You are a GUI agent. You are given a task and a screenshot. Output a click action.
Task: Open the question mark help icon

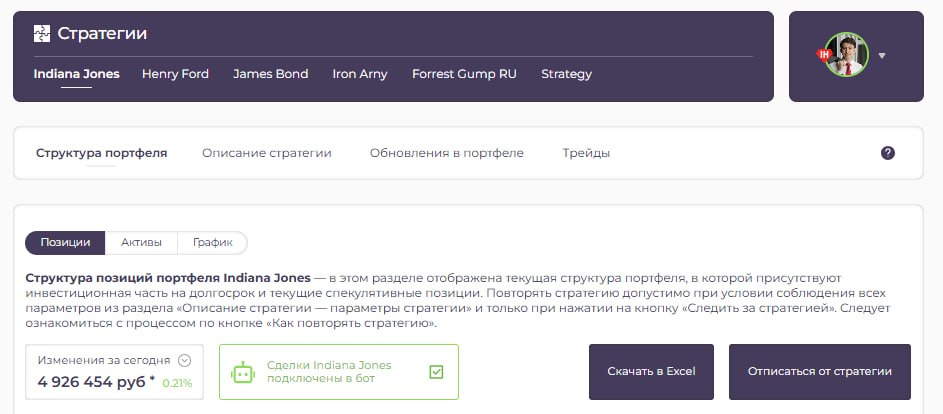pyautogui.click(x=887, y=153)
